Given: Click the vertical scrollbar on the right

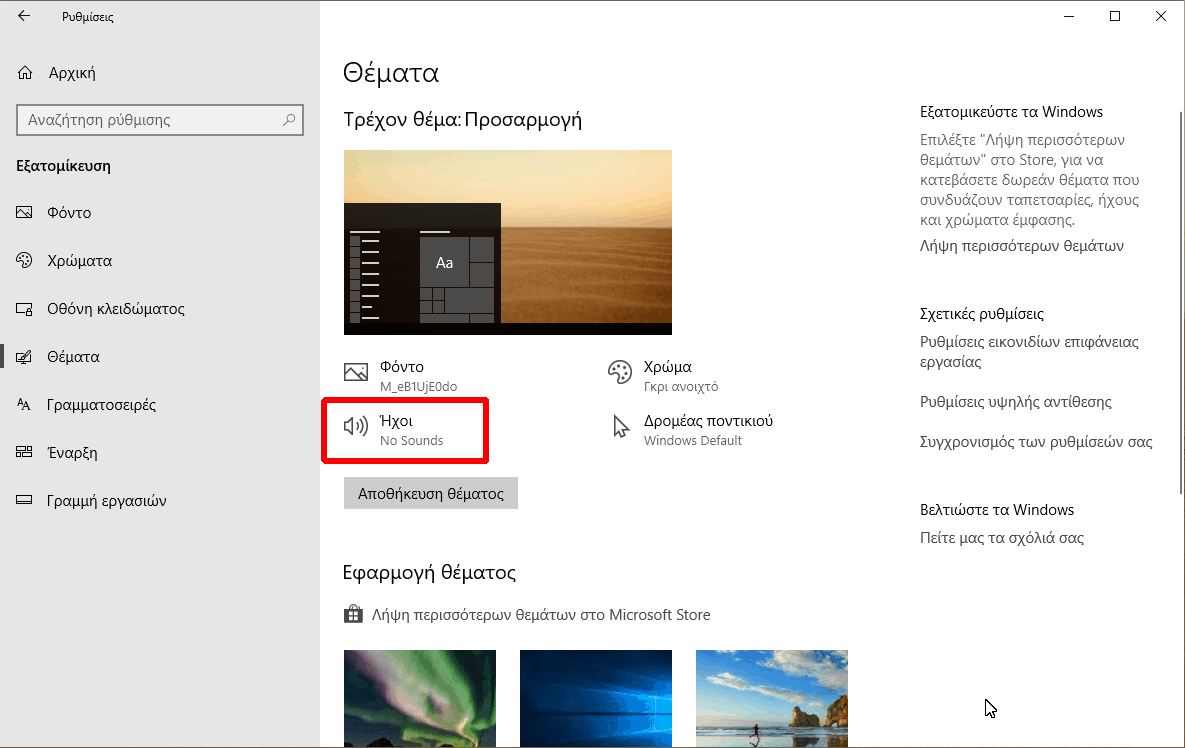Looking at the screenshot, I should (1180, 302).
